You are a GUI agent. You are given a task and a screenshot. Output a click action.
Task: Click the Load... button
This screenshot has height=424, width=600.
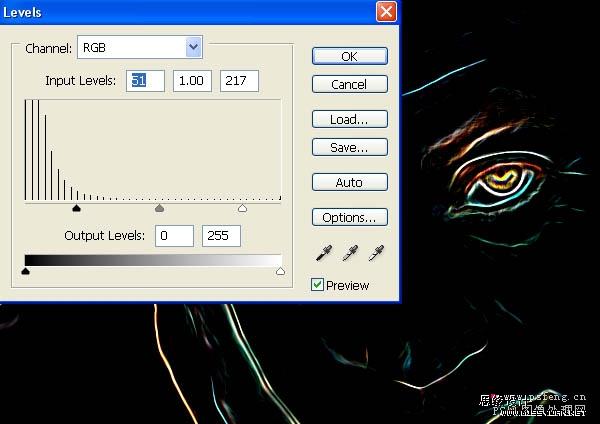(x=349, y=119)
